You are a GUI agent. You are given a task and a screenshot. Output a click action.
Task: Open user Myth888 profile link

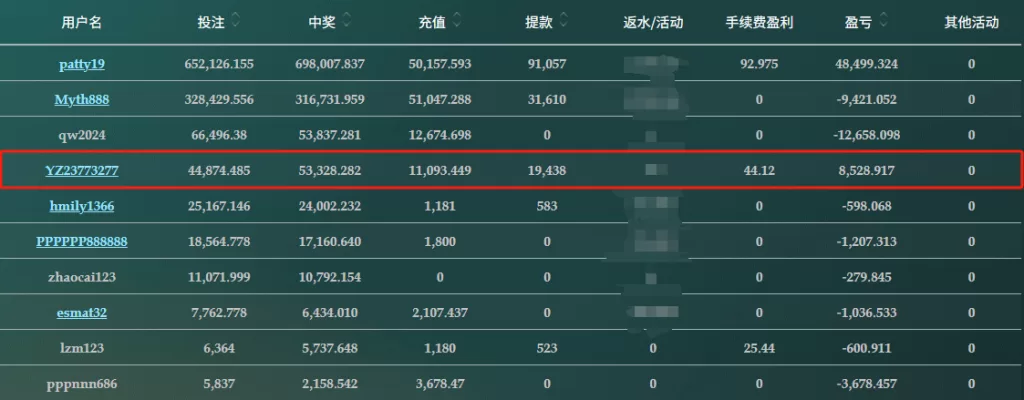coord(82,99)
